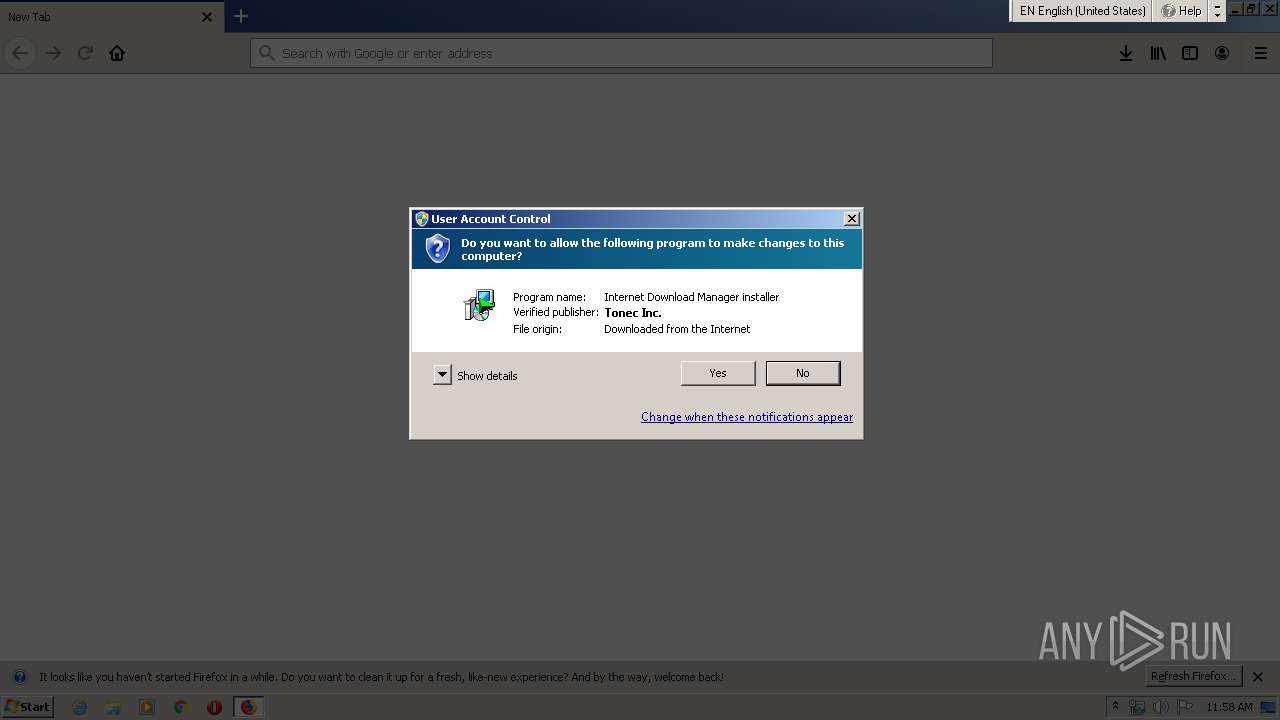This screenshot has height=720, width=1280.
Task: Click the show desktop button in tray
Action: tap(1269, 707)
